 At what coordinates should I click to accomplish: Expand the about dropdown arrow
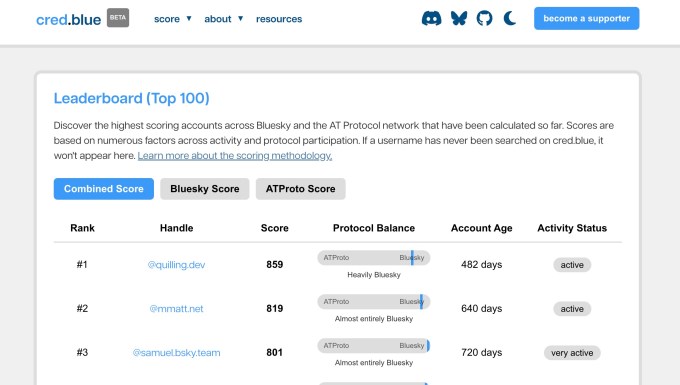coord(241,19)
